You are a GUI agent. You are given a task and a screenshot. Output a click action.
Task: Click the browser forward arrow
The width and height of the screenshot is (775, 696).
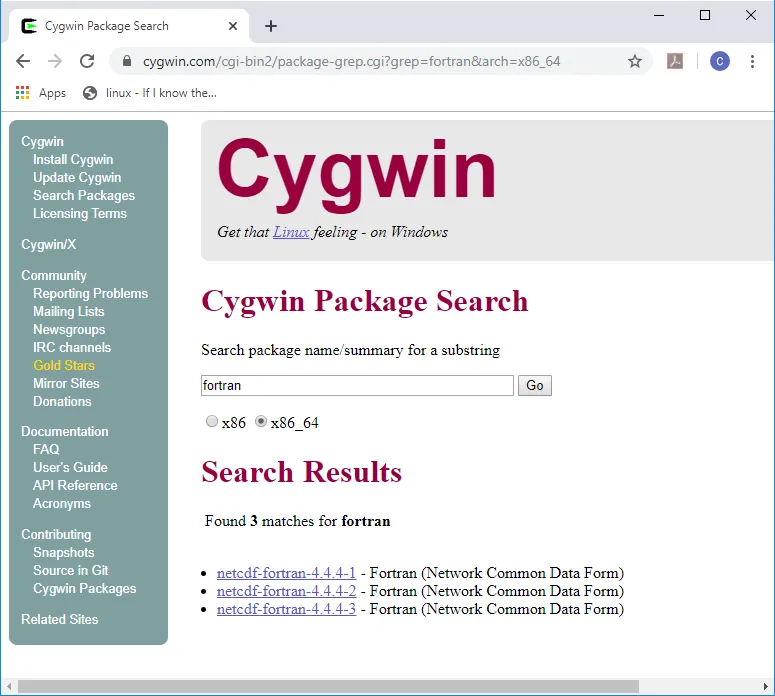click(55, 61)
